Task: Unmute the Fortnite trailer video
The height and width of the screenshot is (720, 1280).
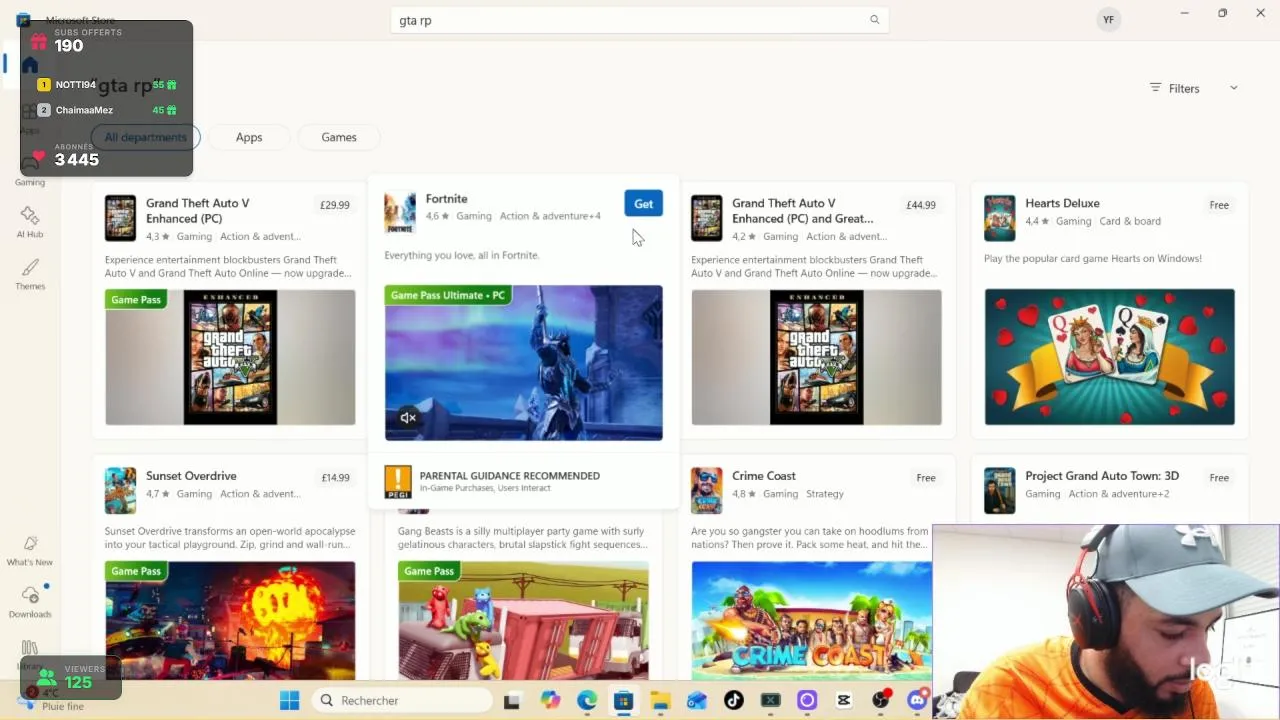Action: coord(408,418)
